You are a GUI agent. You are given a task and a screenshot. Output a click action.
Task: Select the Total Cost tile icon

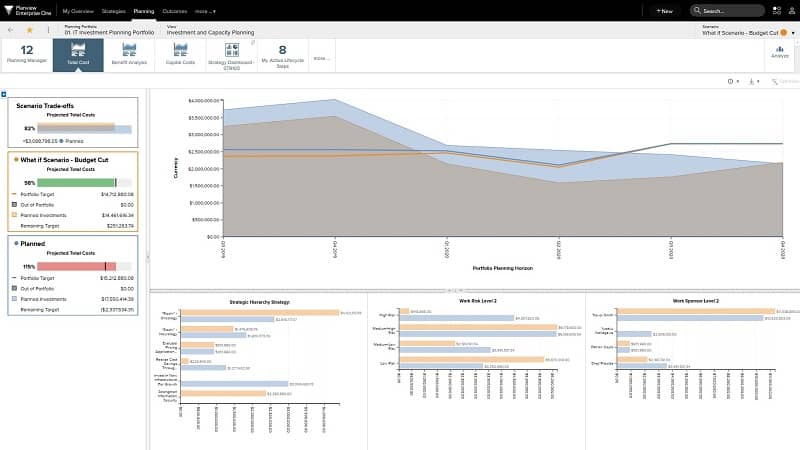78,50
